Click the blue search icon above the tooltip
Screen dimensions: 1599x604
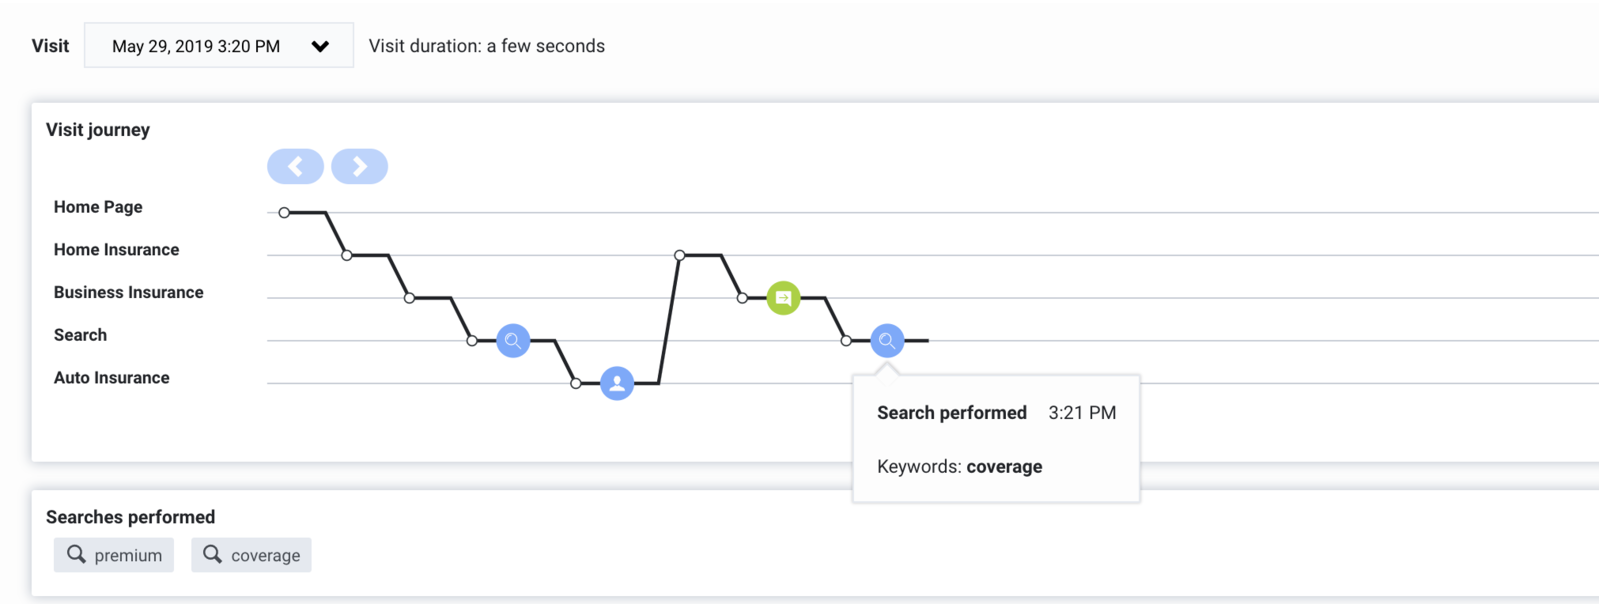(x=887, y=341)
